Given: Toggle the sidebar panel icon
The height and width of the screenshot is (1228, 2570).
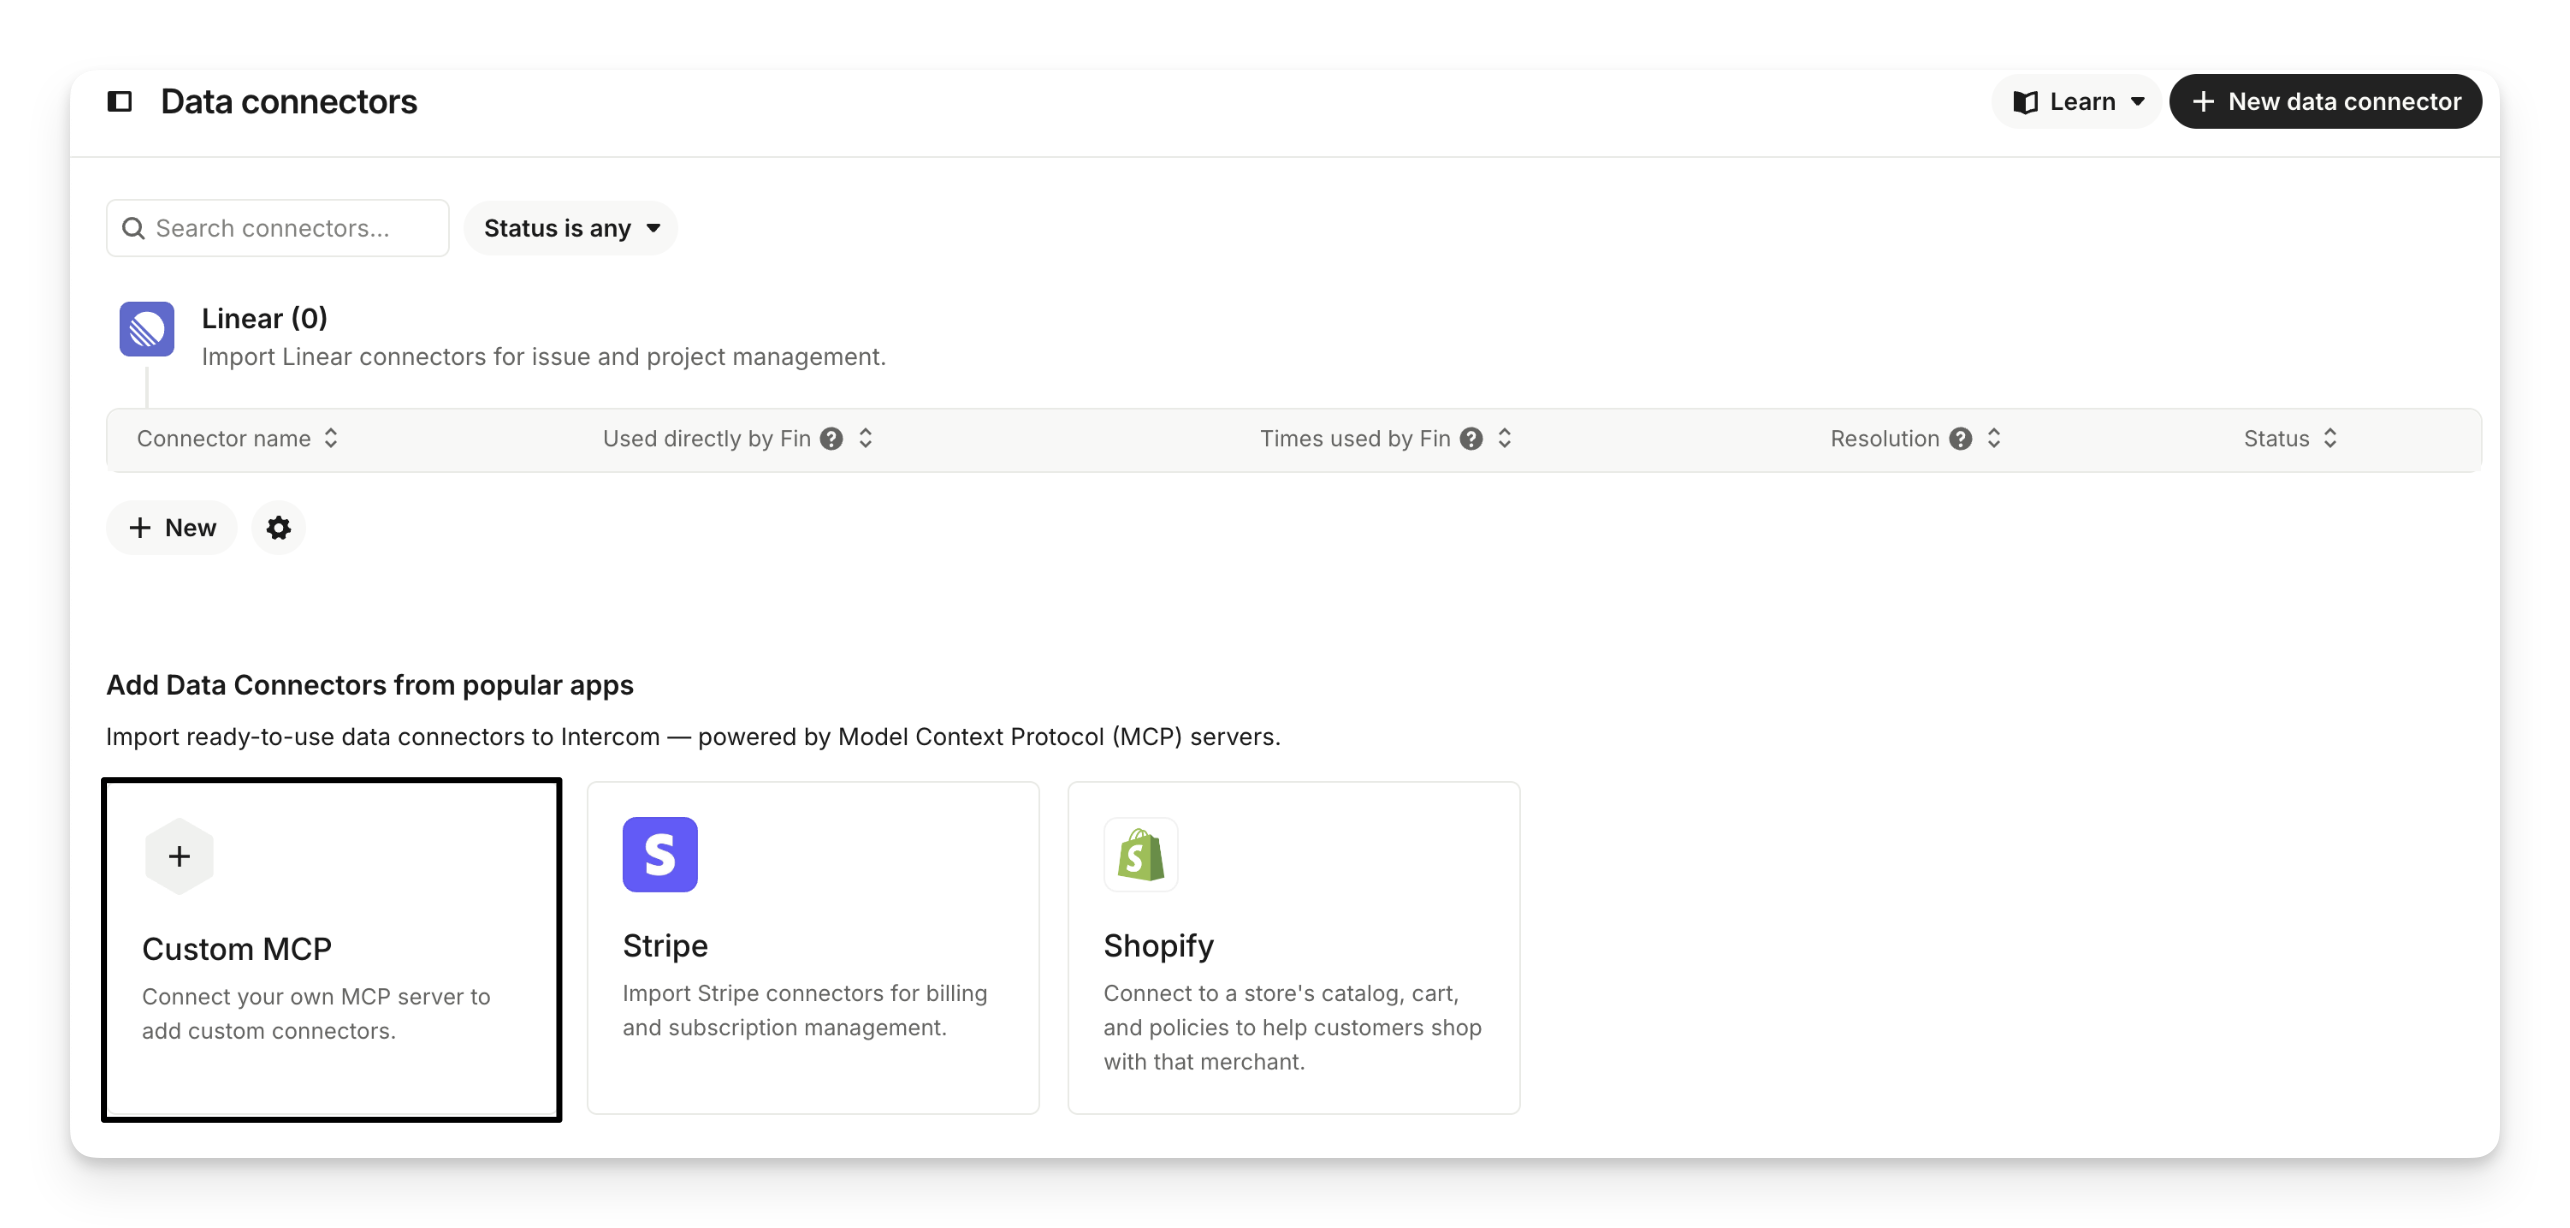Looking at the screenshot, I should [x=120, y=101].
